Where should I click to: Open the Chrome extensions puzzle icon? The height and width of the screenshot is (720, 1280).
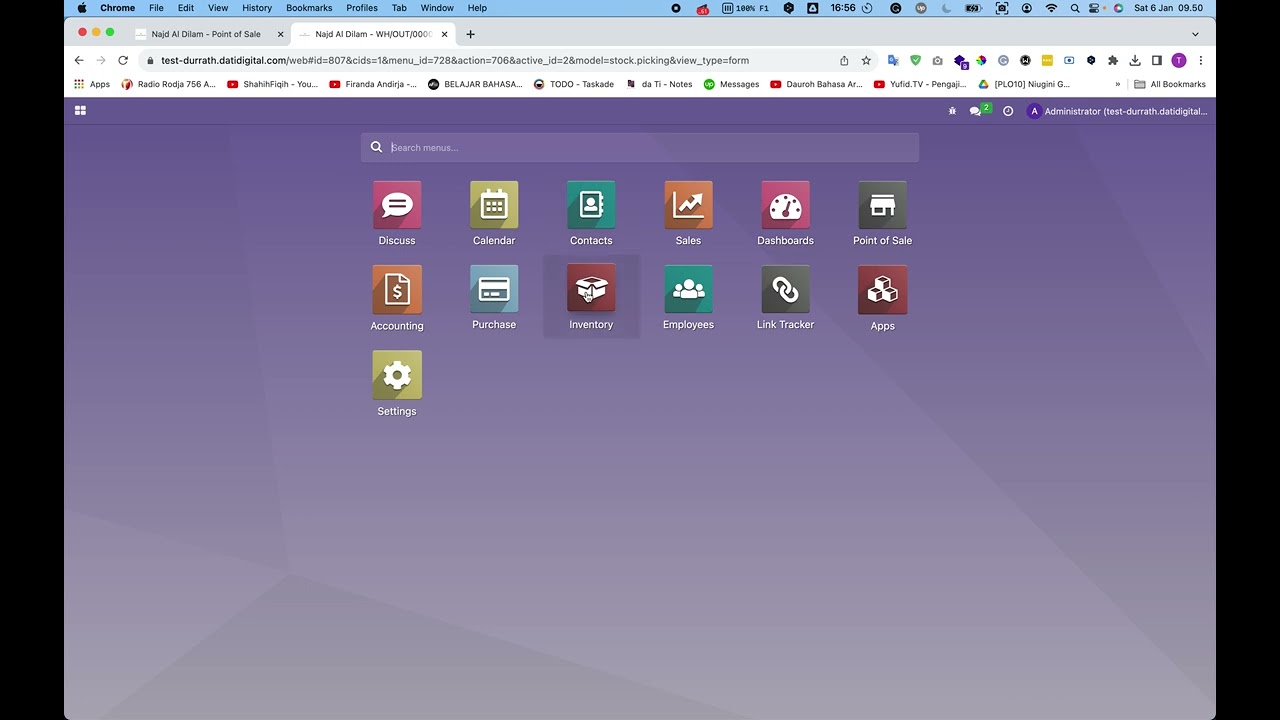tap(1113, 60)
